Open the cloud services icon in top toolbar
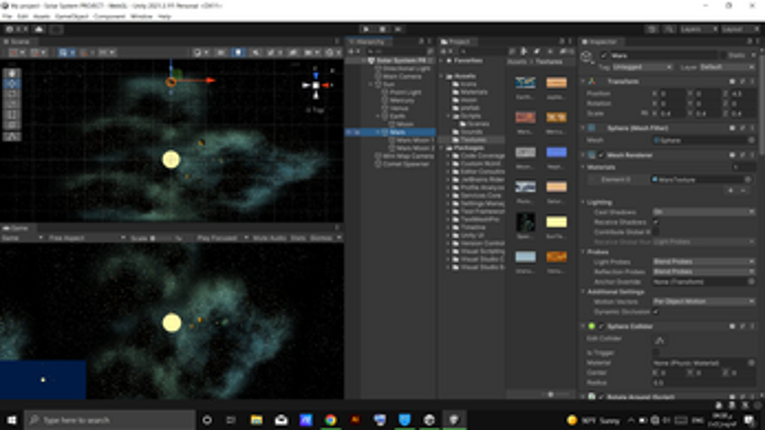The width and height of the screenshot is (765, 430). 39,29
